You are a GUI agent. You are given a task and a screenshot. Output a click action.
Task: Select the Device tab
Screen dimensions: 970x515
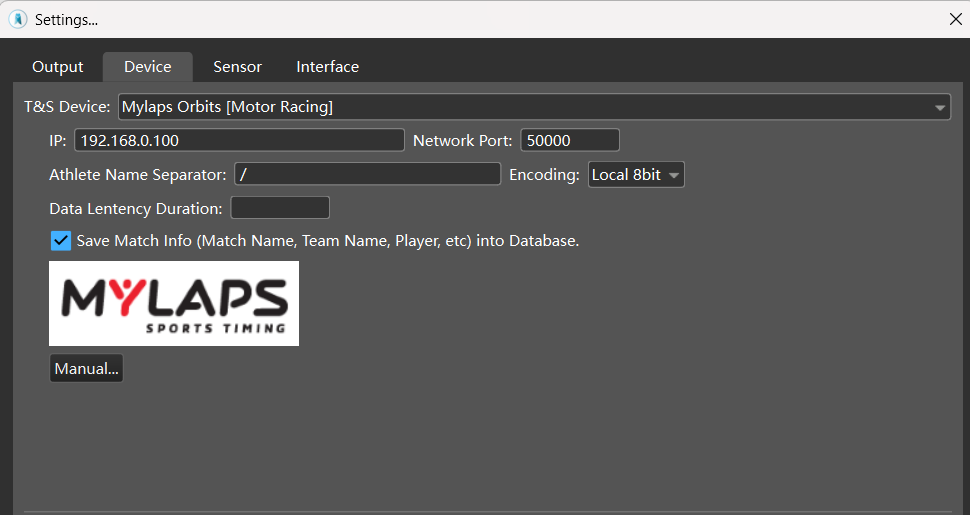tap(147, 67)
